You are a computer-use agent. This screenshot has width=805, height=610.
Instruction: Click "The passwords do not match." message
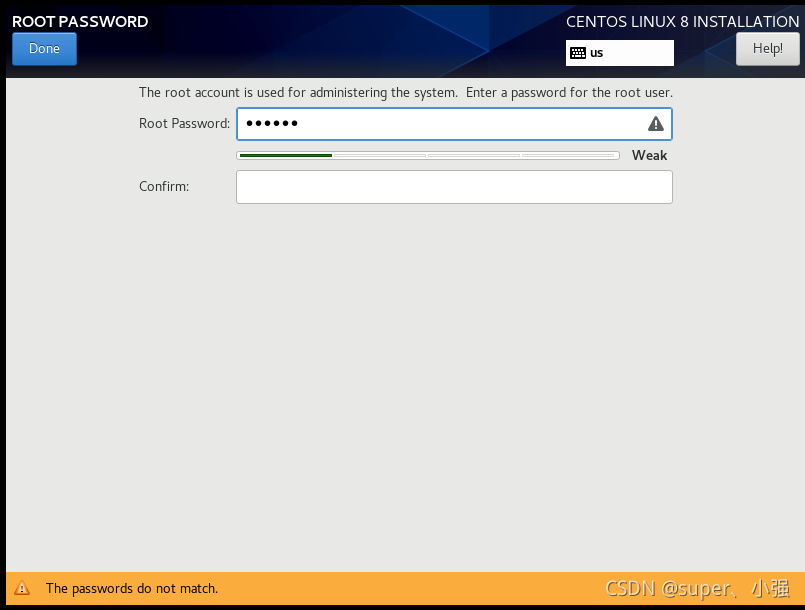[132, 588]
